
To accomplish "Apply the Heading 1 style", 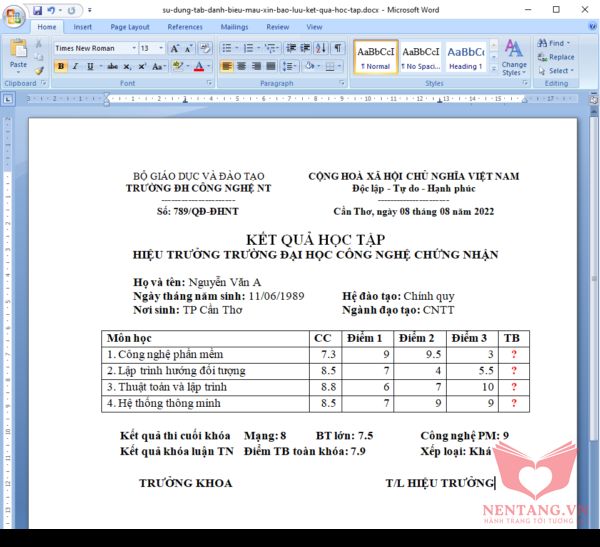I will [465, 56].
